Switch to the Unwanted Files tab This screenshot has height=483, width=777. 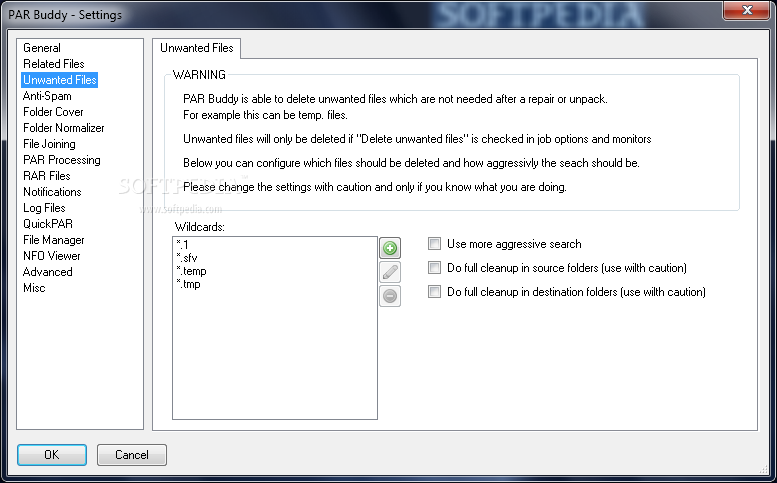(197, 48)
